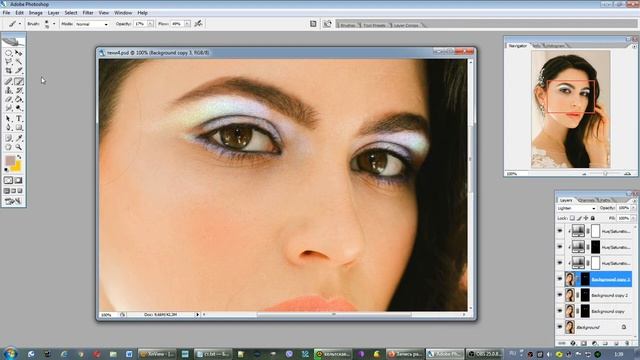640x360 pixels.
Task: Reset default foreground and background colors
Action: click(6, 169)
